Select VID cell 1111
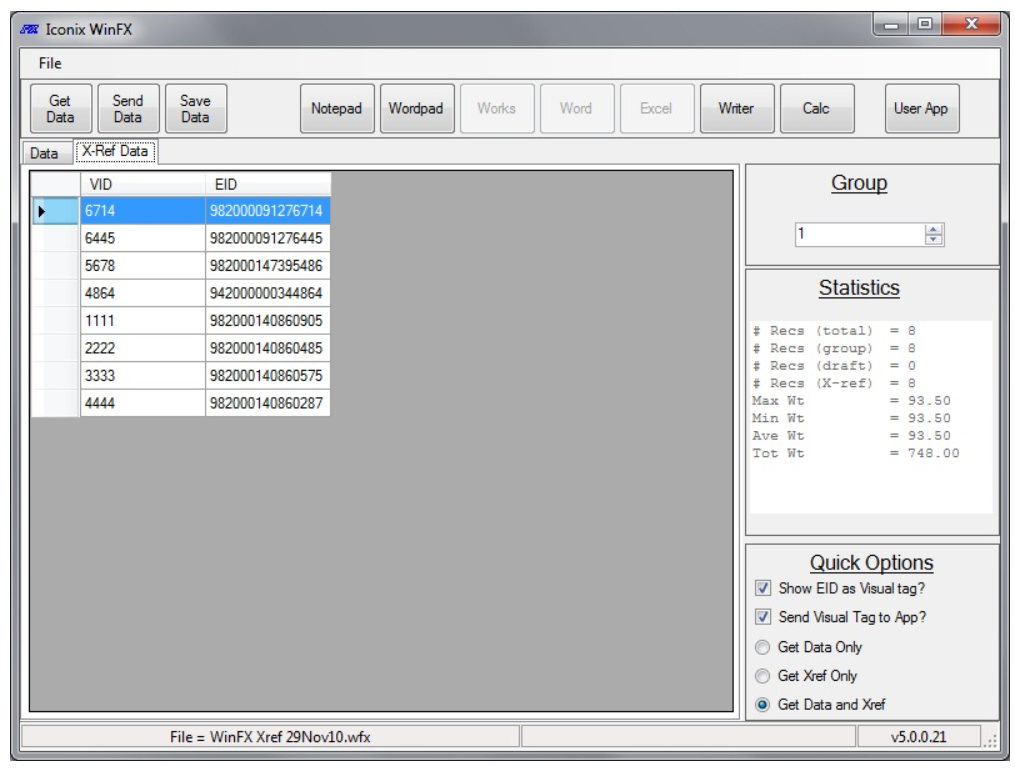 click(143, 321)
